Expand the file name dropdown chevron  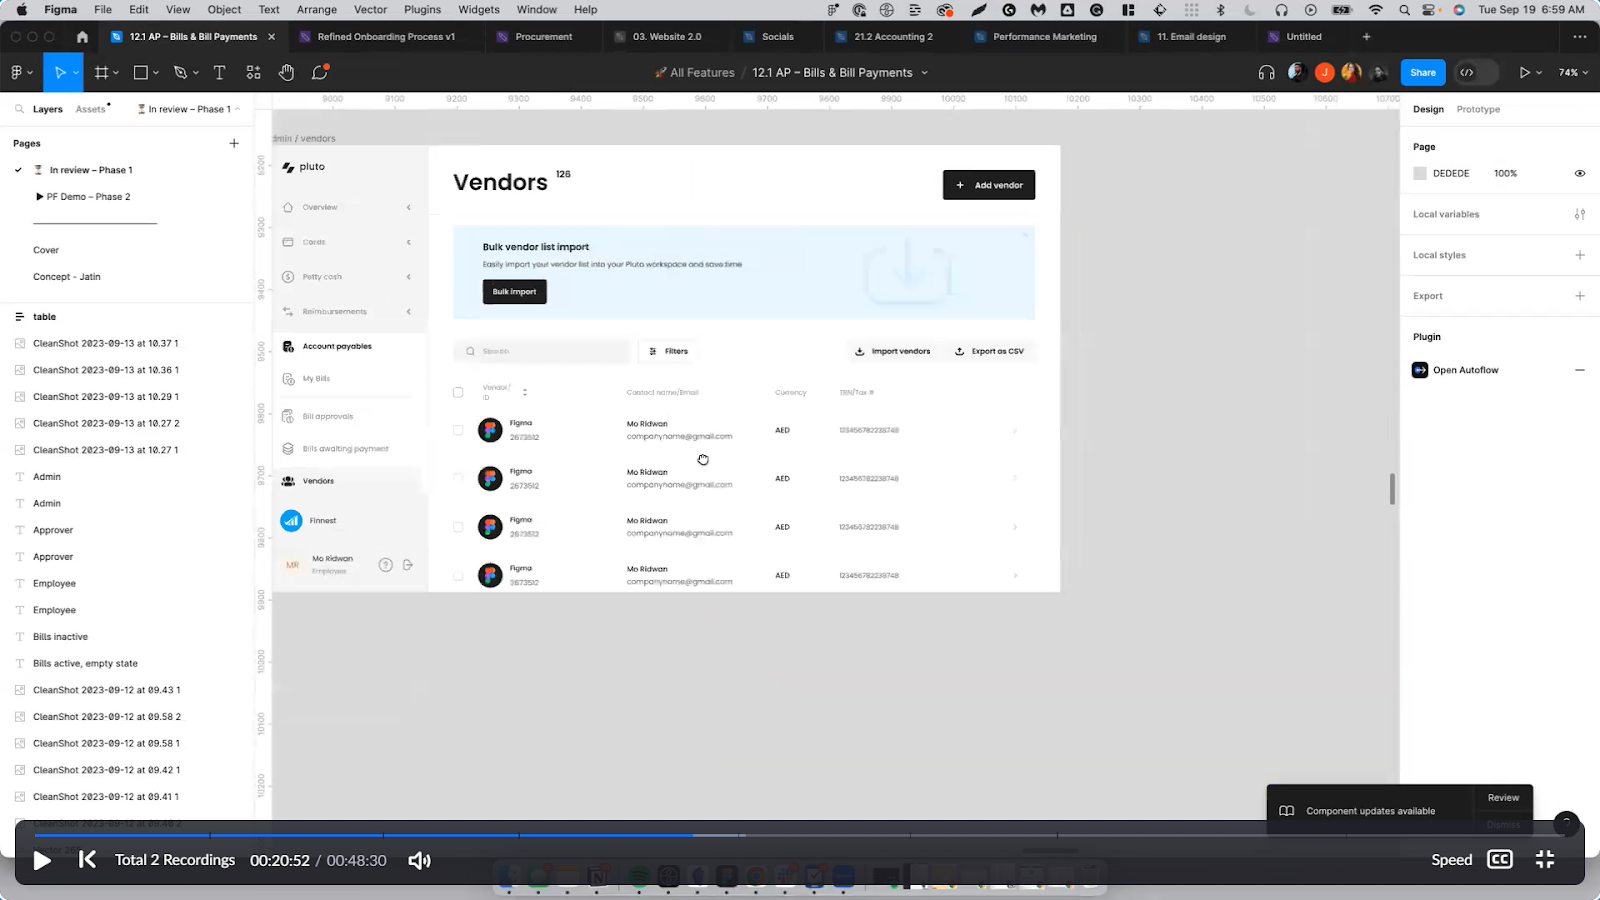pos(924,73)
